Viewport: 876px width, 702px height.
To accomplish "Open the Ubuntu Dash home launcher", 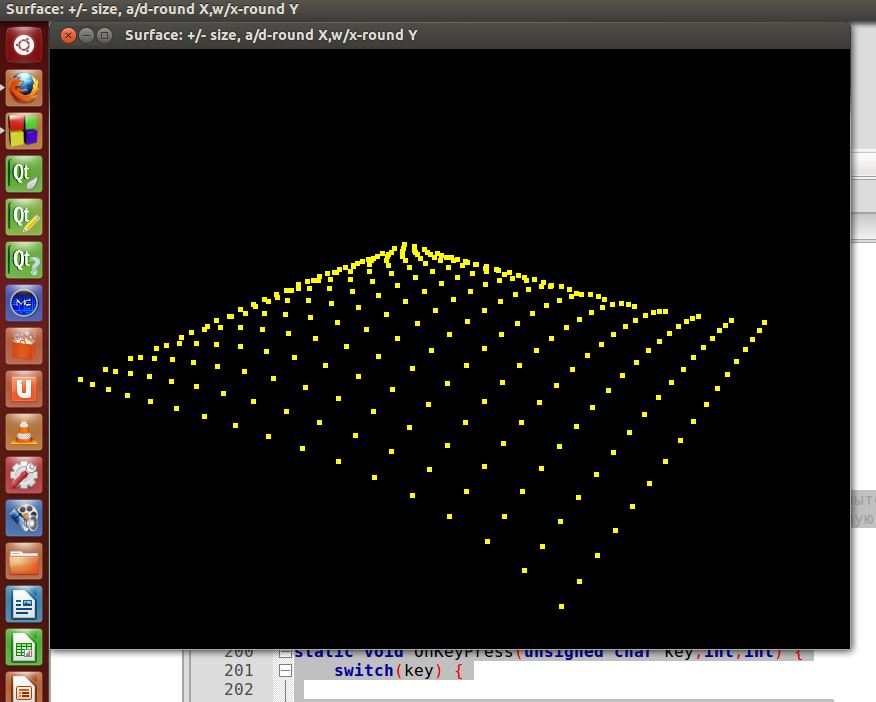I will tap(24, 45).
